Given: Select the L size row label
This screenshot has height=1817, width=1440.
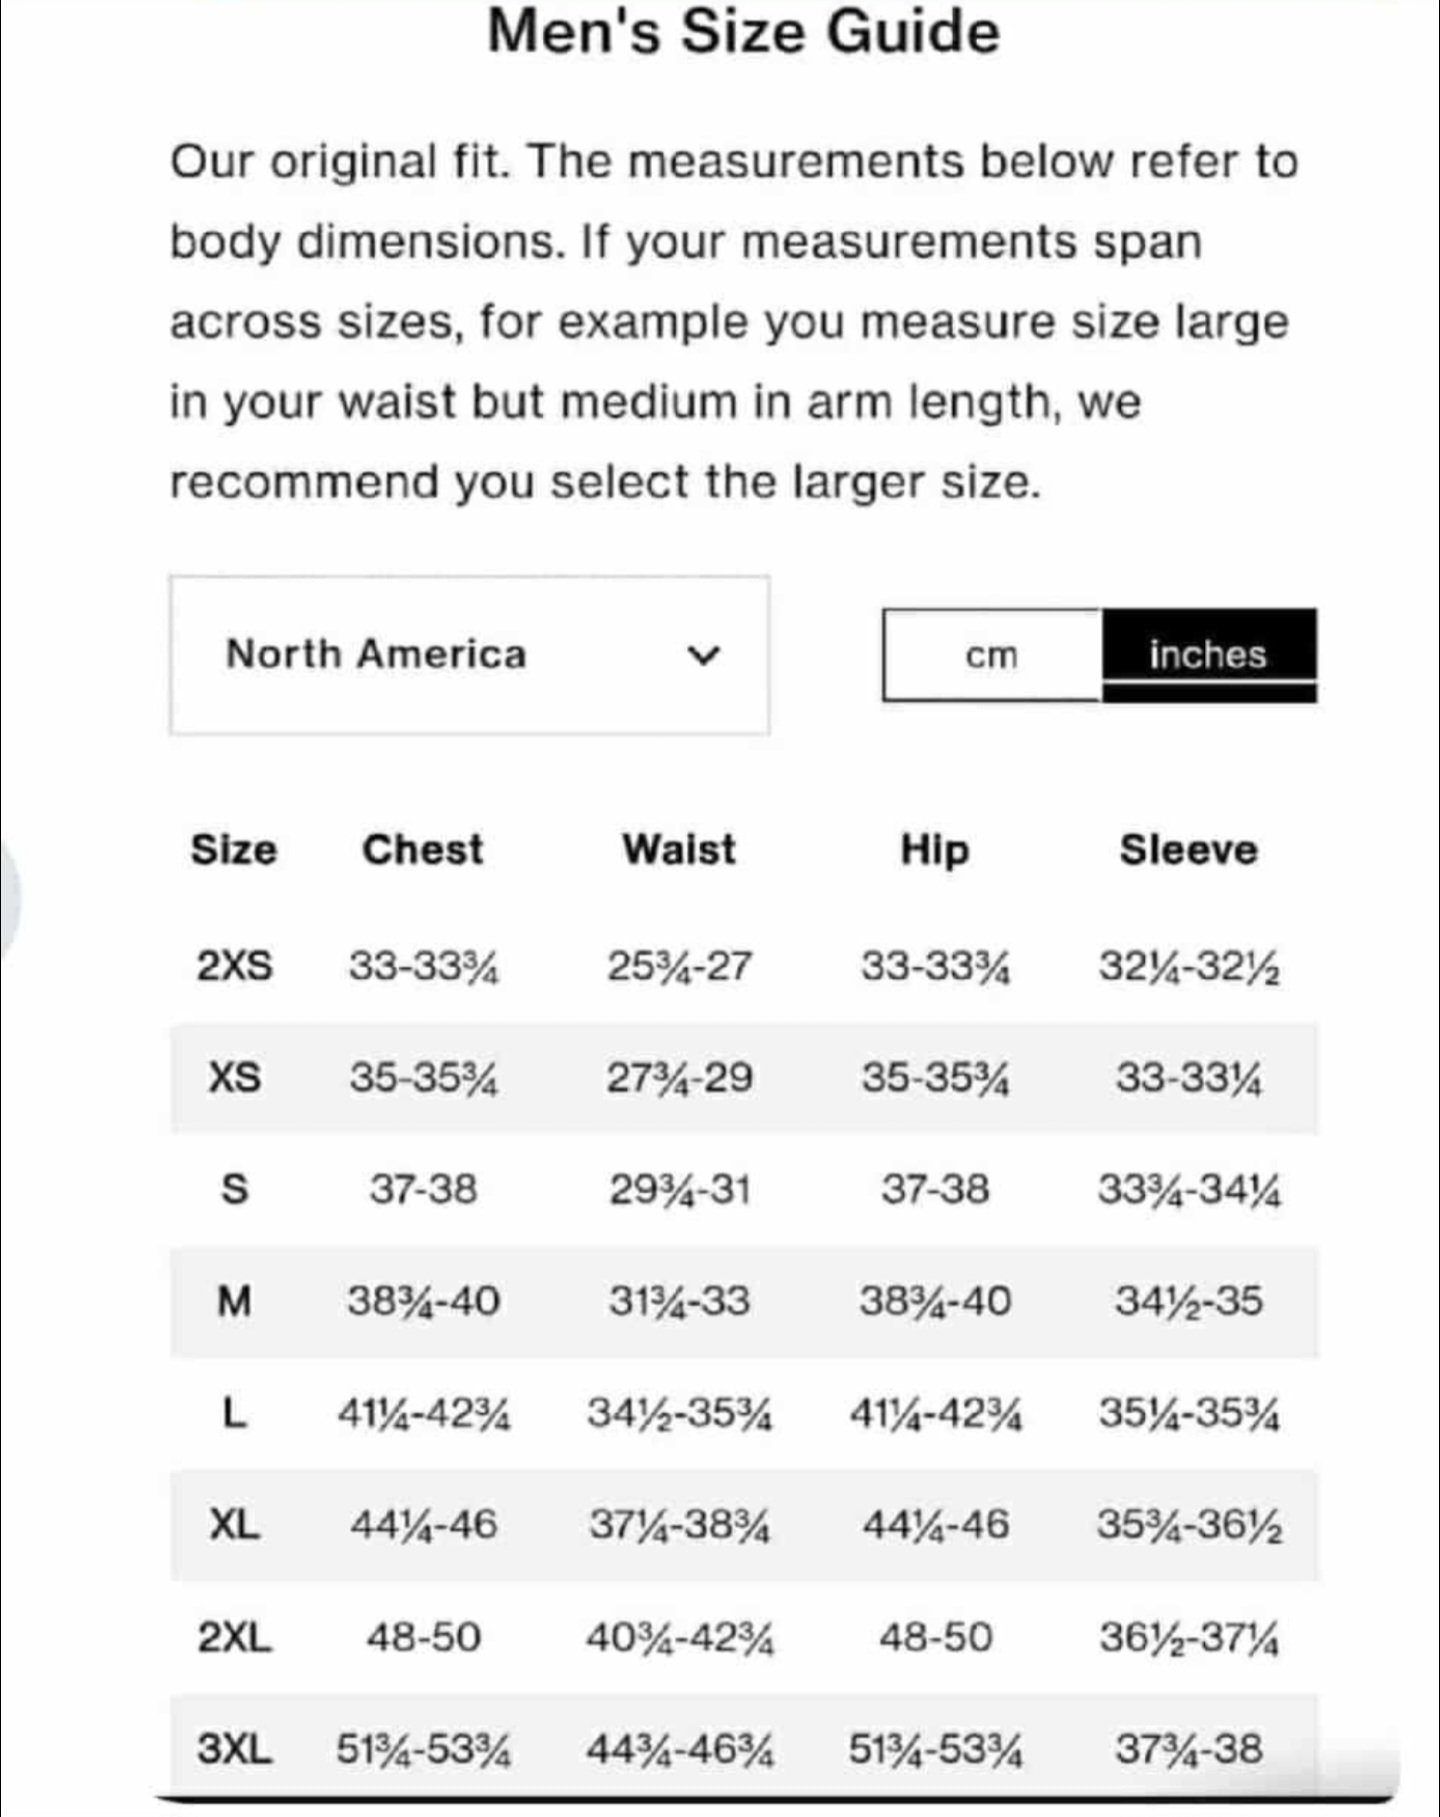Looking at the screenshot, I should pyautogui.click(x=234, y=1414).
